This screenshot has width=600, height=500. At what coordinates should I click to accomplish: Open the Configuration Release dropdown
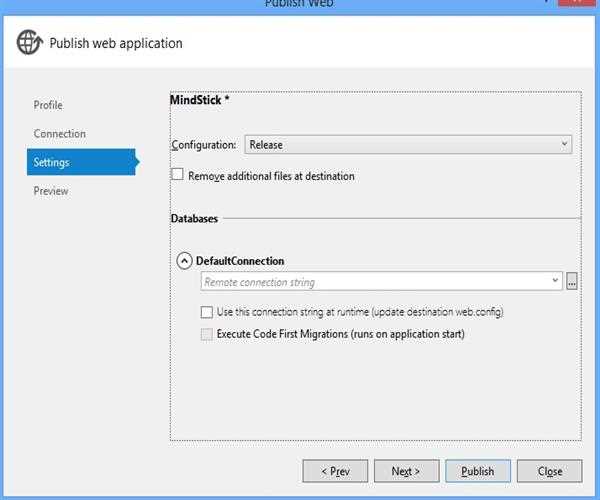(x=408, y=145)
